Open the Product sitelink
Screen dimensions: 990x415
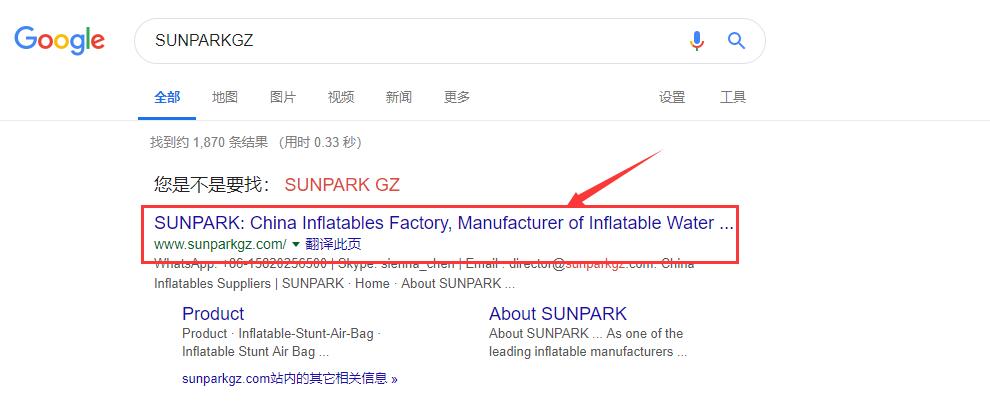pos(213,314)
